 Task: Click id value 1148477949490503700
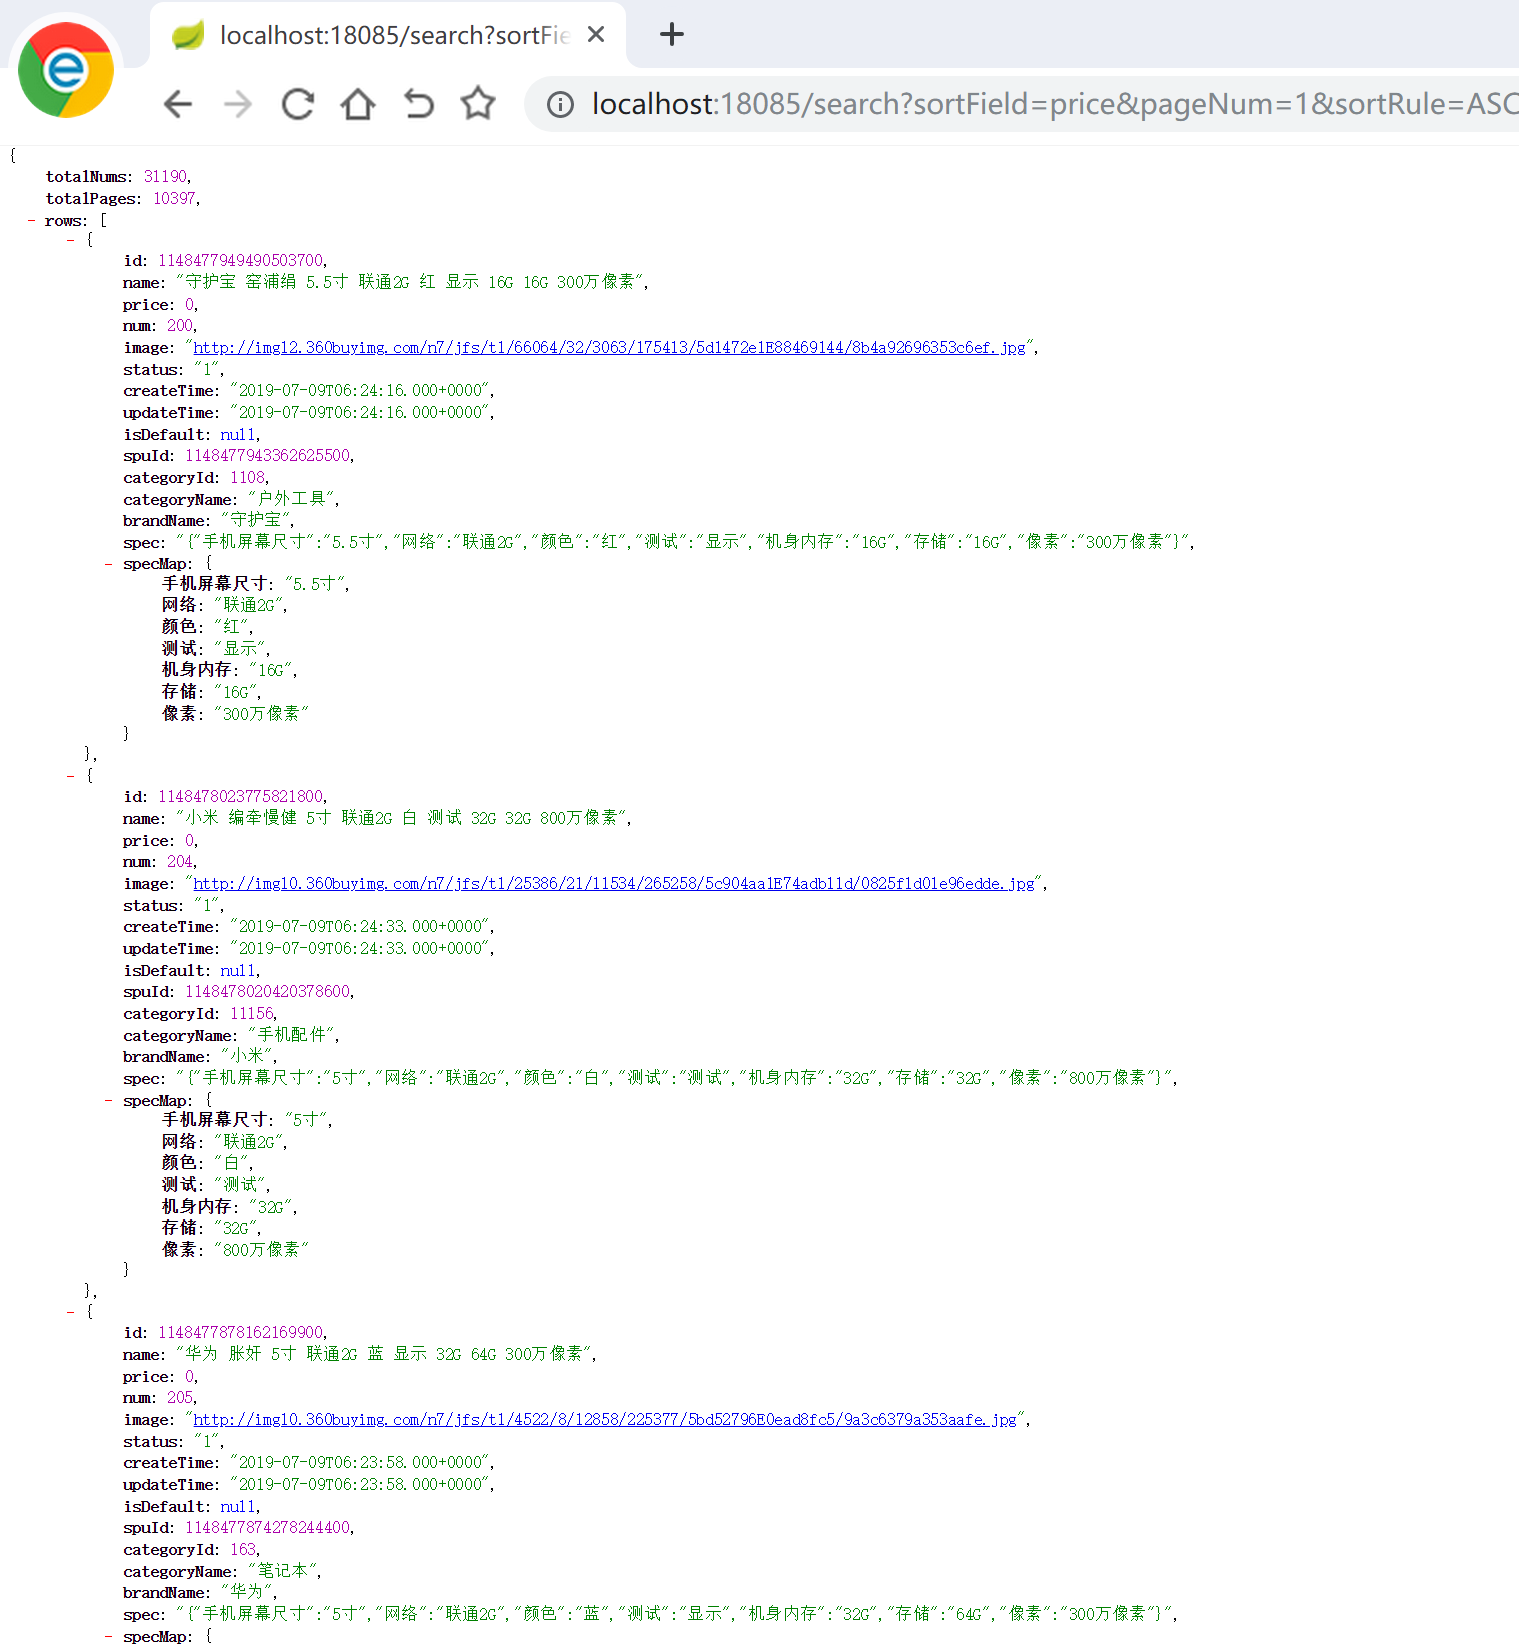(x=240, y=261)
